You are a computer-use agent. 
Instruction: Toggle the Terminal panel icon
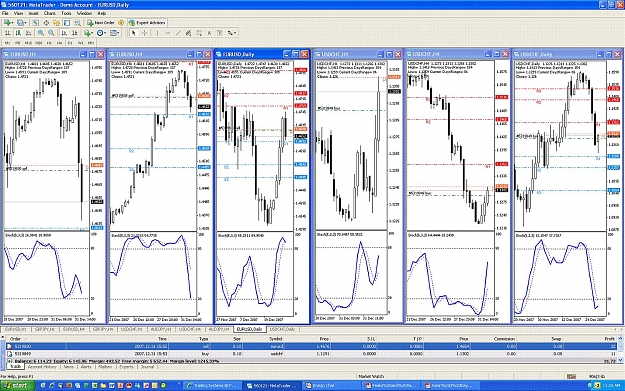[x=67, y=23]
